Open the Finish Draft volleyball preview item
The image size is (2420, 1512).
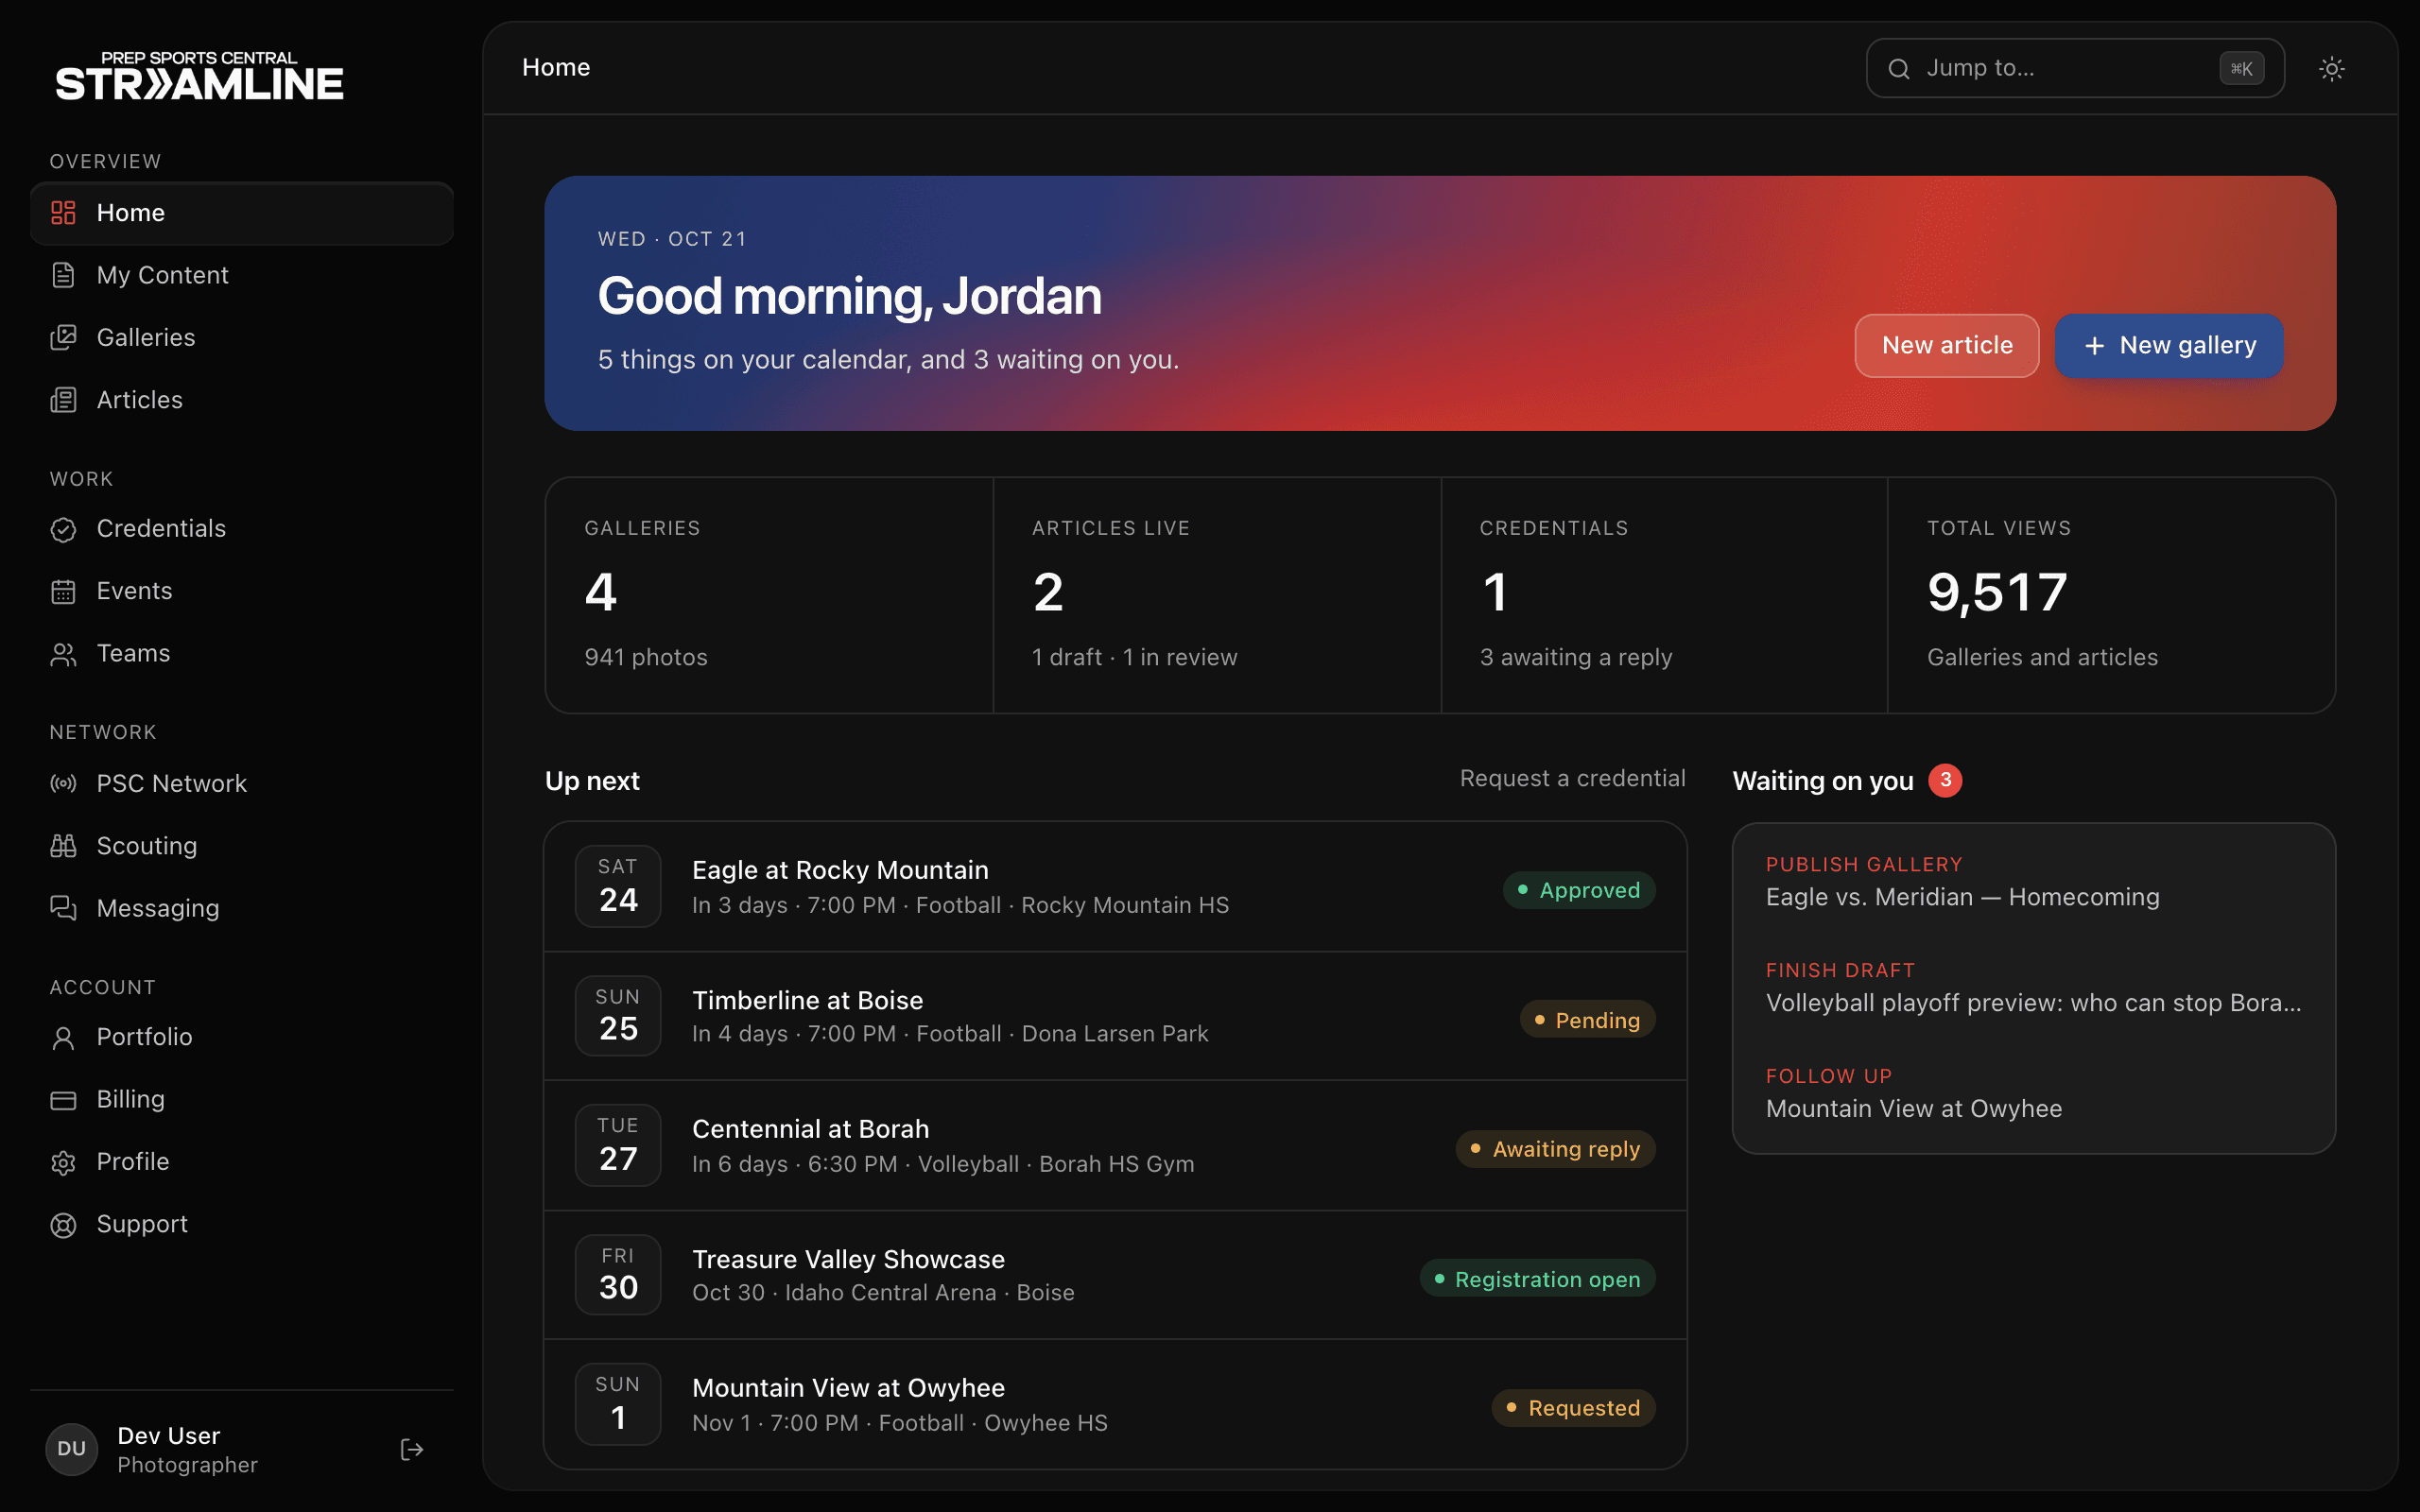pyautogui.click(x=2033, y=988)
